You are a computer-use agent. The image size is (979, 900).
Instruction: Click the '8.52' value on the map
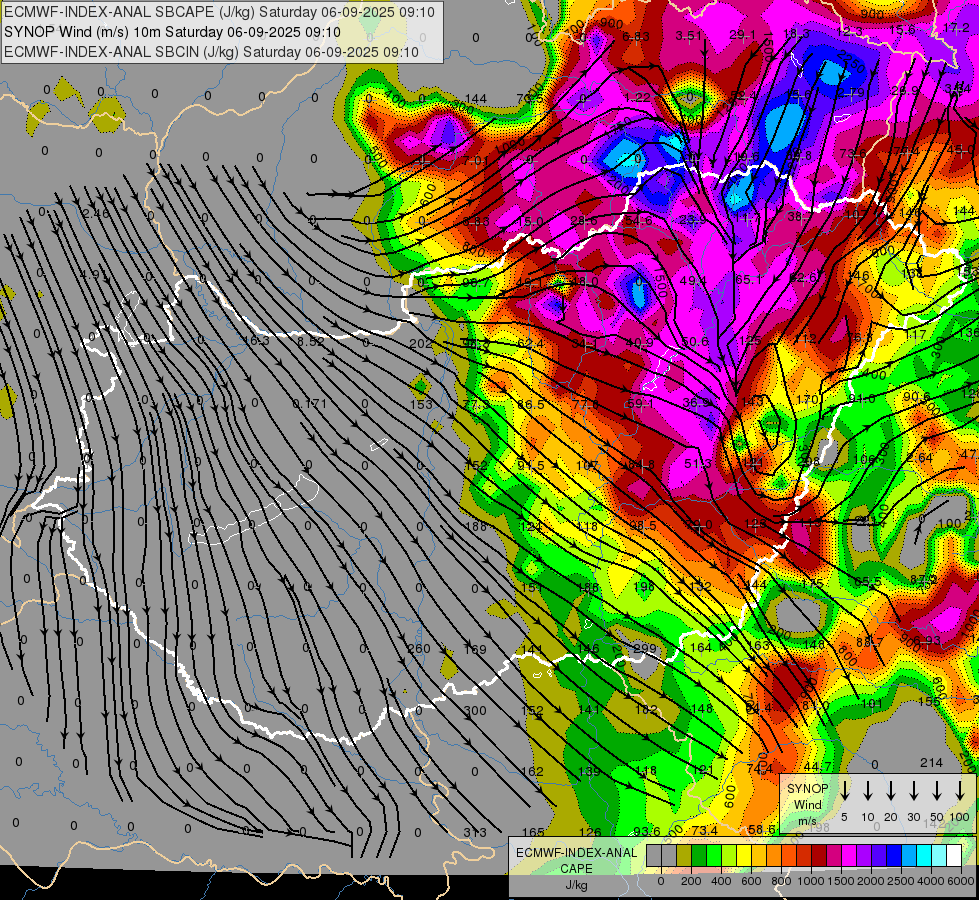point(311,342)
